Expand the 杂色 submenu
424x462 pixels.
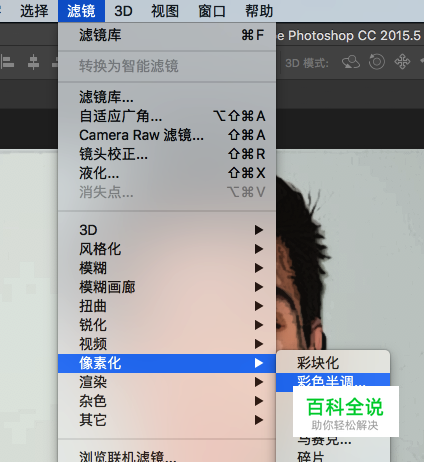coord(167,401)
